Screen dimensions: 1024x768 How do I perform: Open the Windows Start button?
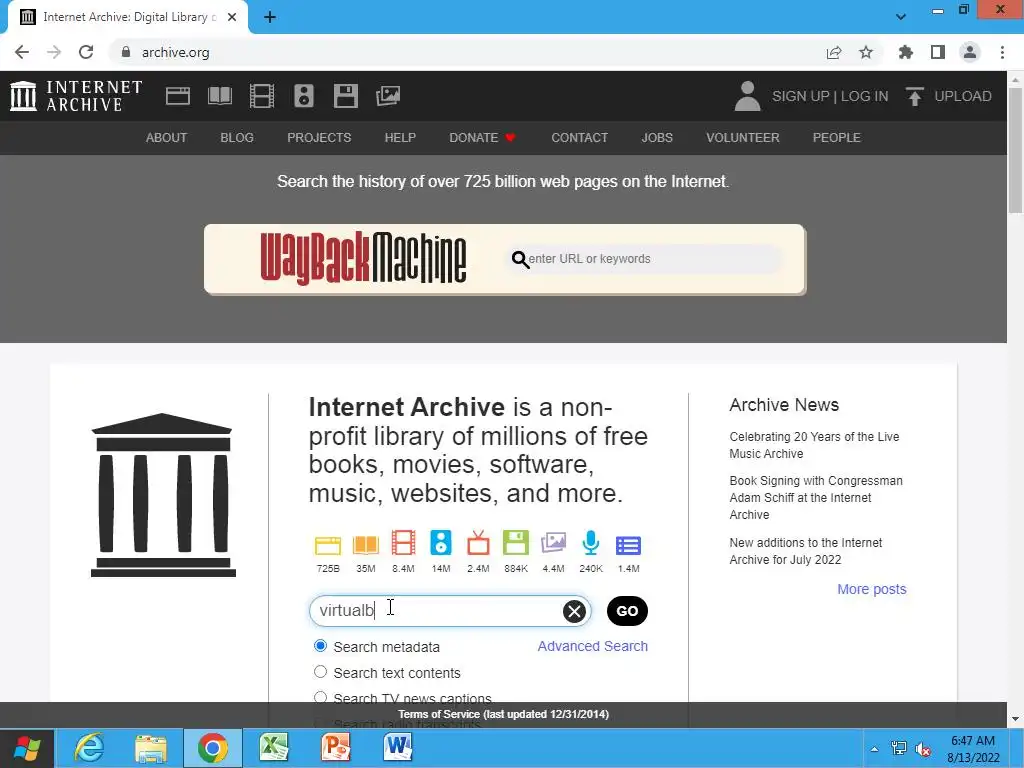tap(27, 748)
